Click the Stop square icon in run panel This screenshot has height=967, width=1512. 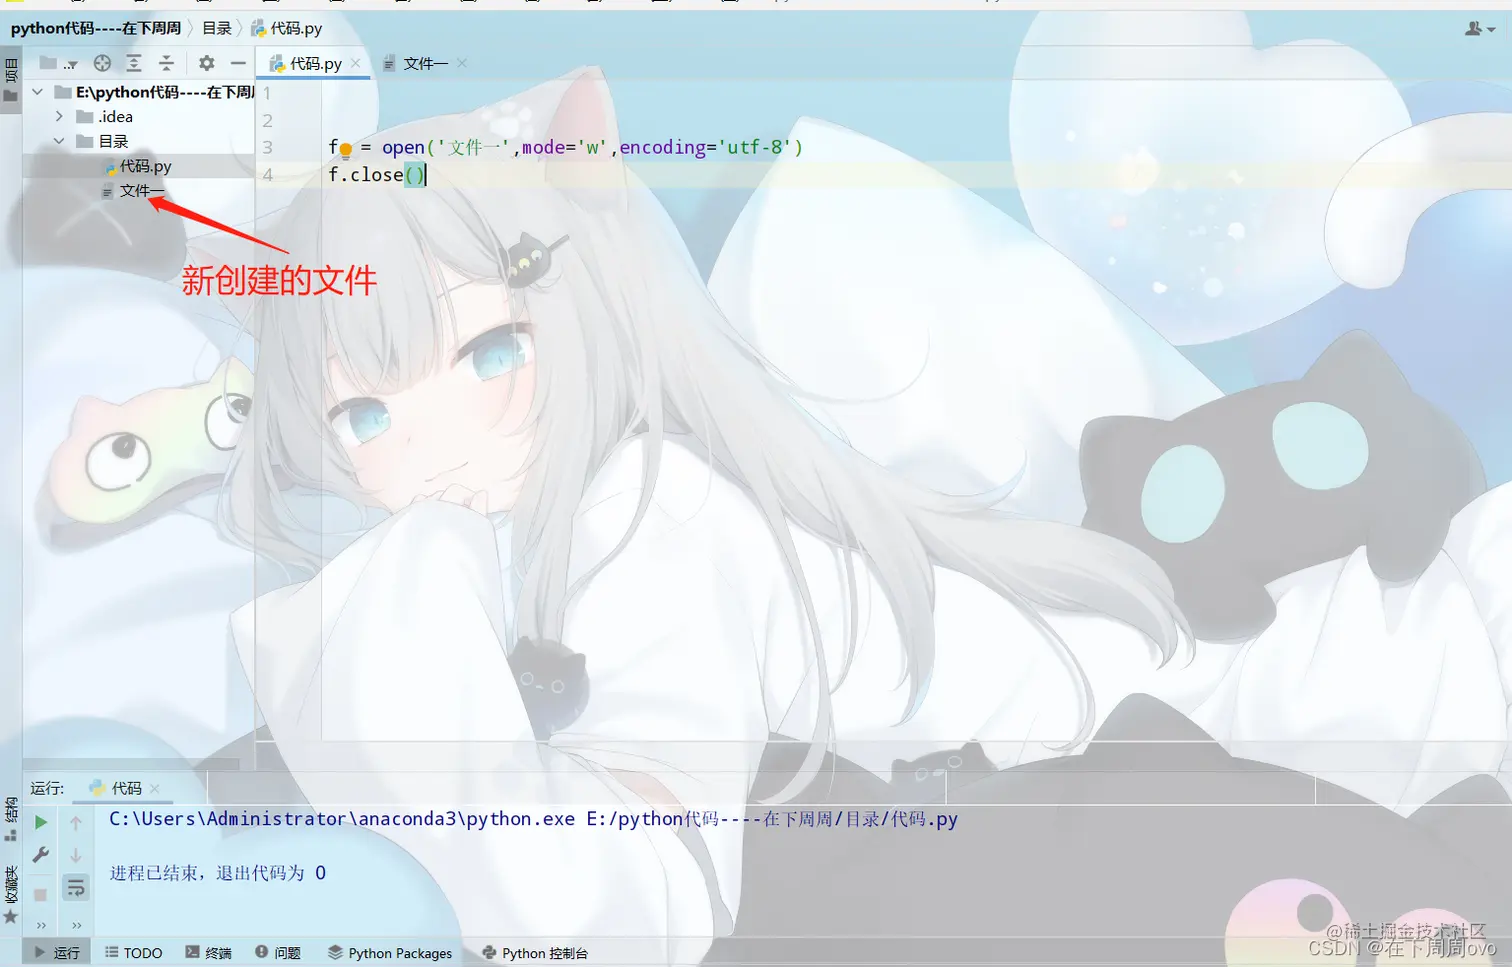pyautogui.click(x=41, y=894)
